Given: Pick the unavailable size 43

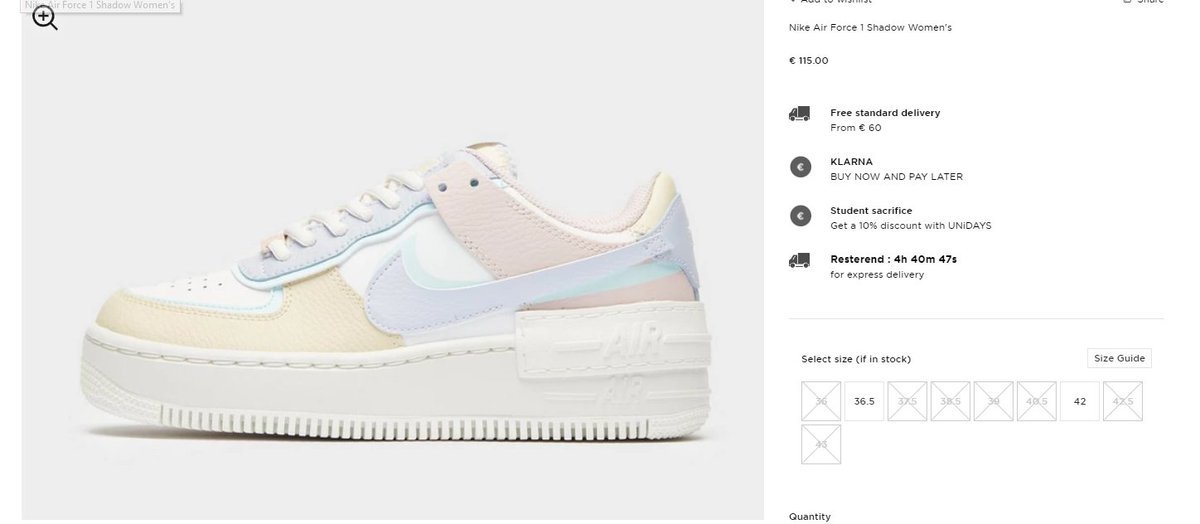Looking at the screenshot, I should point(821,445).
